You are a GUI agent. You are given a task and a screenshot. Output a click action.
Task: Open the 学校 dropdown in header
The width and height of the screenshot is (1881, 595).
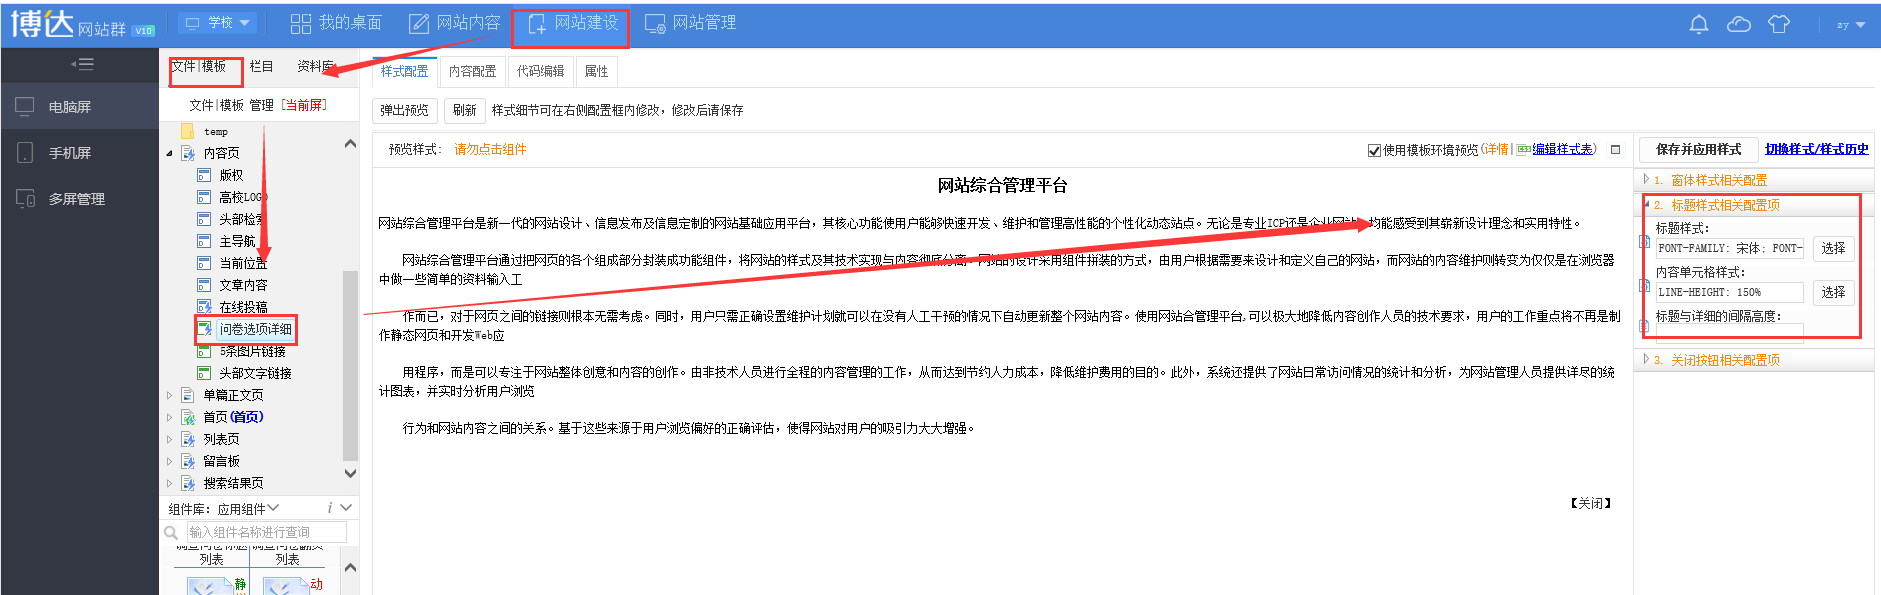click(x=219, y=23)
